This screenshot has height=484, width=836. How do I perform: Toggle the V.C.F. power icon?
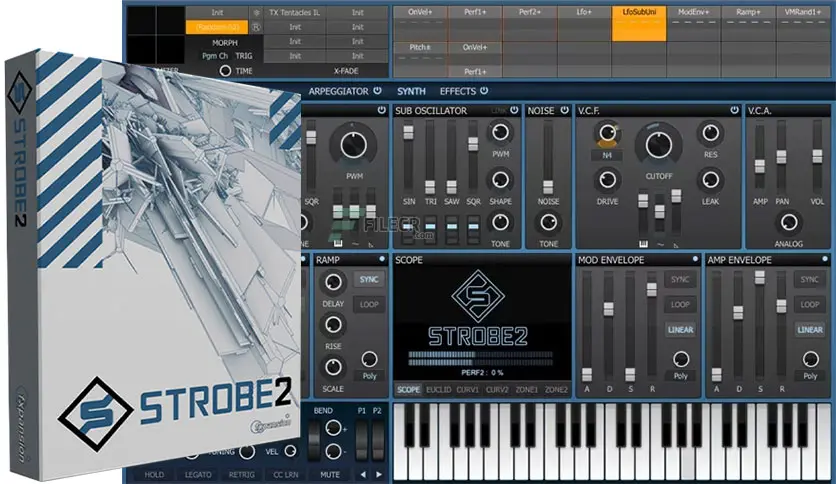[735, 110]
